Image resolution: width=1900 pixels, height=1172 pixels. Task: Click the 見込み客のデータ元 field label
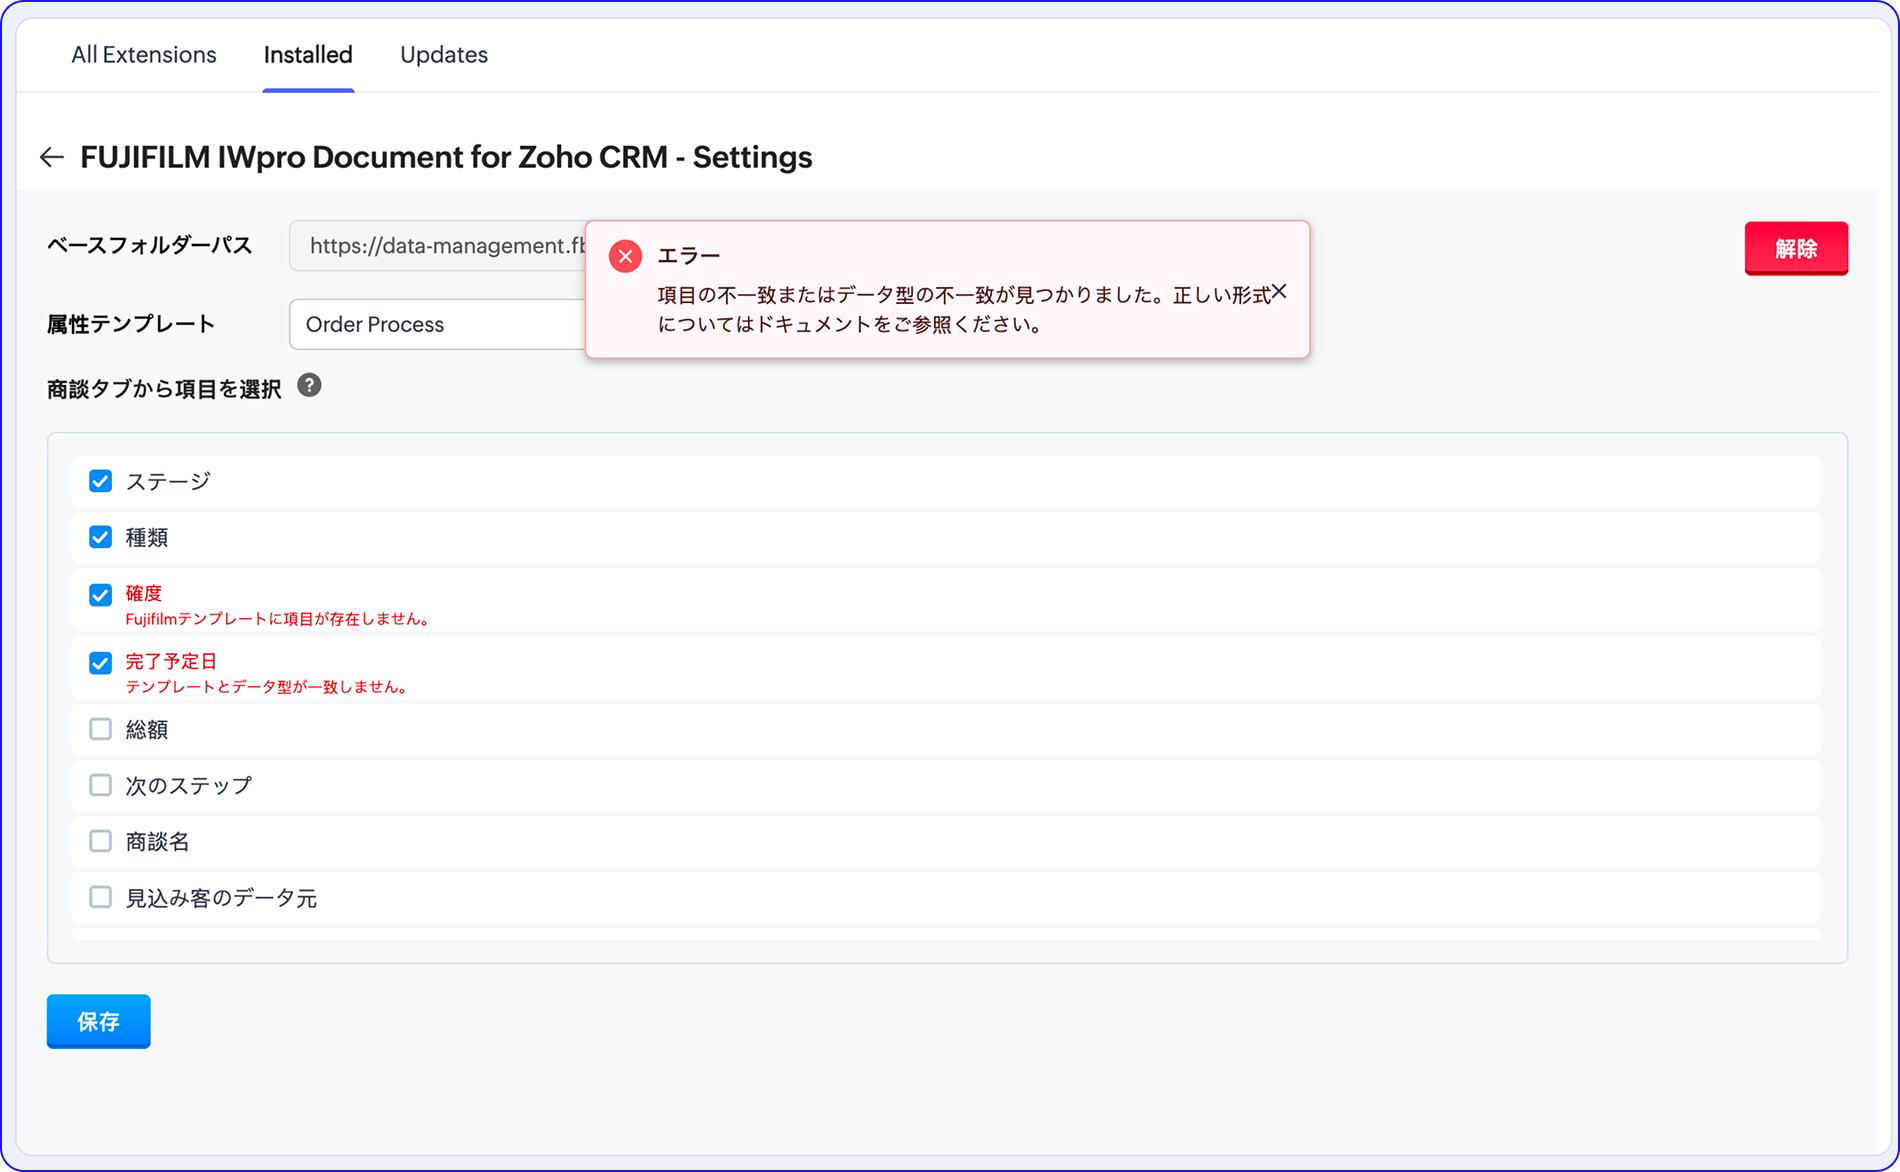[x=221, y=897]
